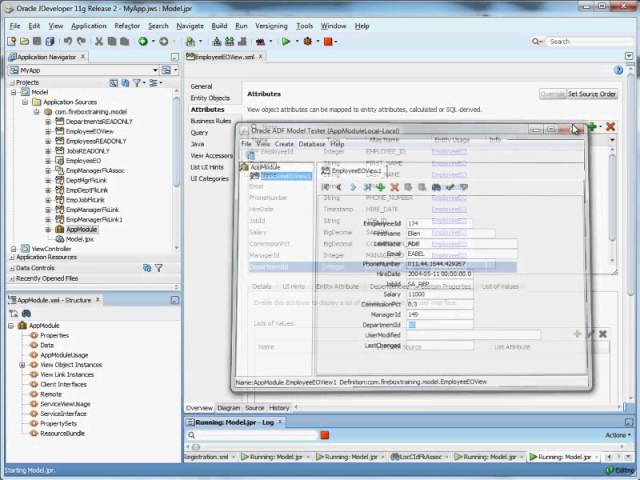Select EmployeeEOView1 in Model Tester tree
This screenshot has width=640, height=480.
tap(286, 176)
